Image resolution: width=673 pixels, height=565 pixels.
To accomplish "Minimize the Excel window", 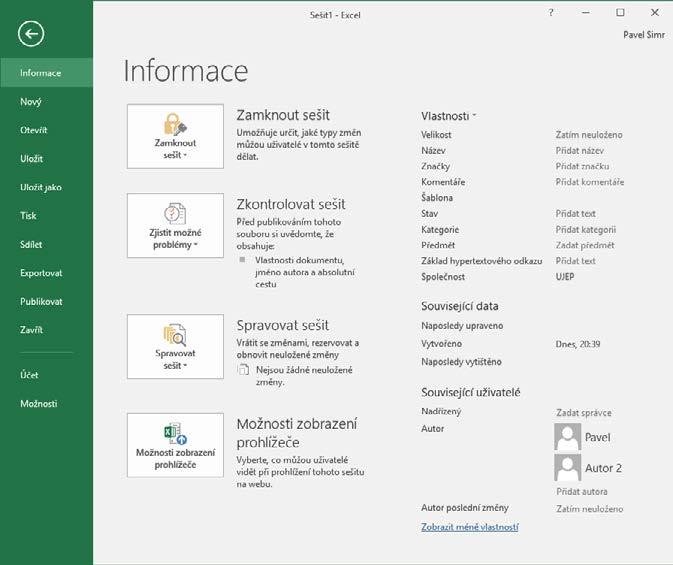I will [585, 12].
